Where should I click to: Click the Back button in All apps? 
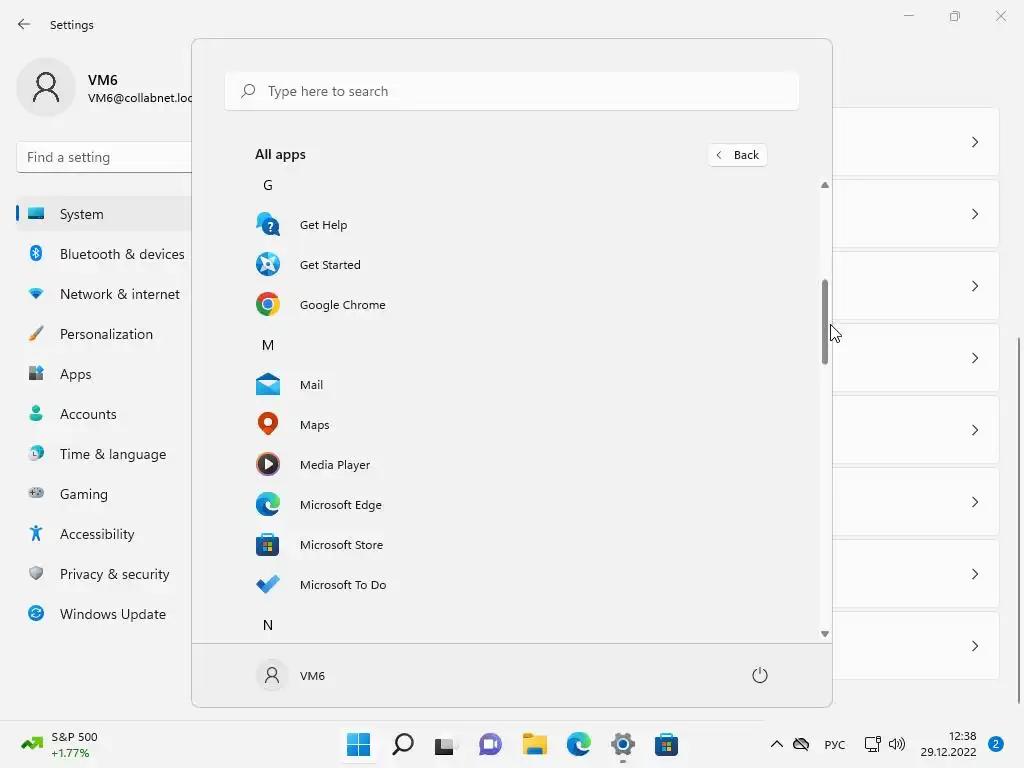pyautogui.click(x=737, y=155)
